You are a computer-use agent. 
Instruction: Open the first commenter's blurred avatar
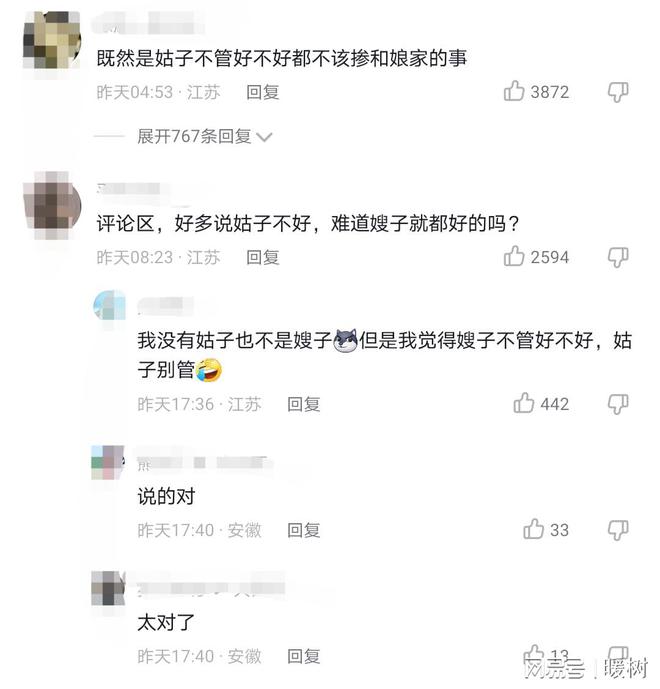pos(52,40)
